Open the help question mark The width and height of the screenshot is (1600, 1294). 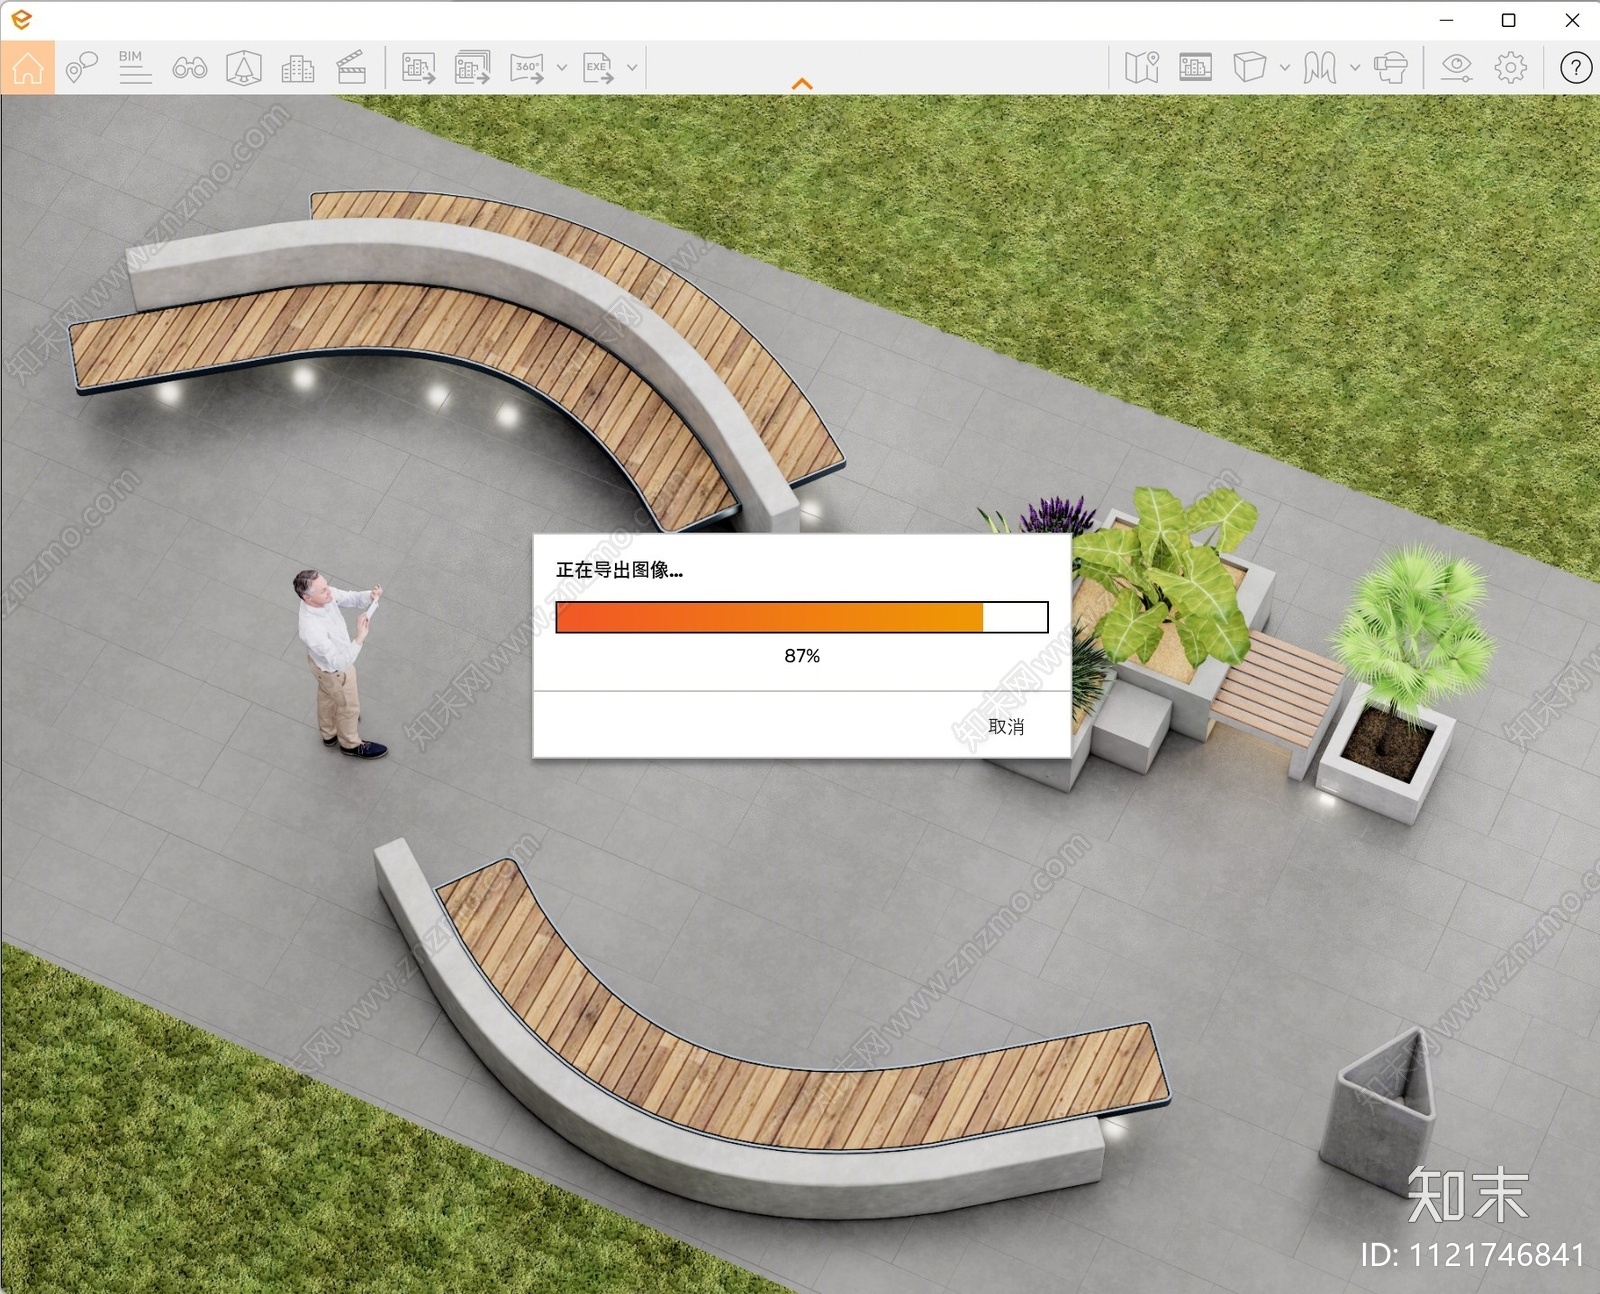click(x=1575, y=68)
